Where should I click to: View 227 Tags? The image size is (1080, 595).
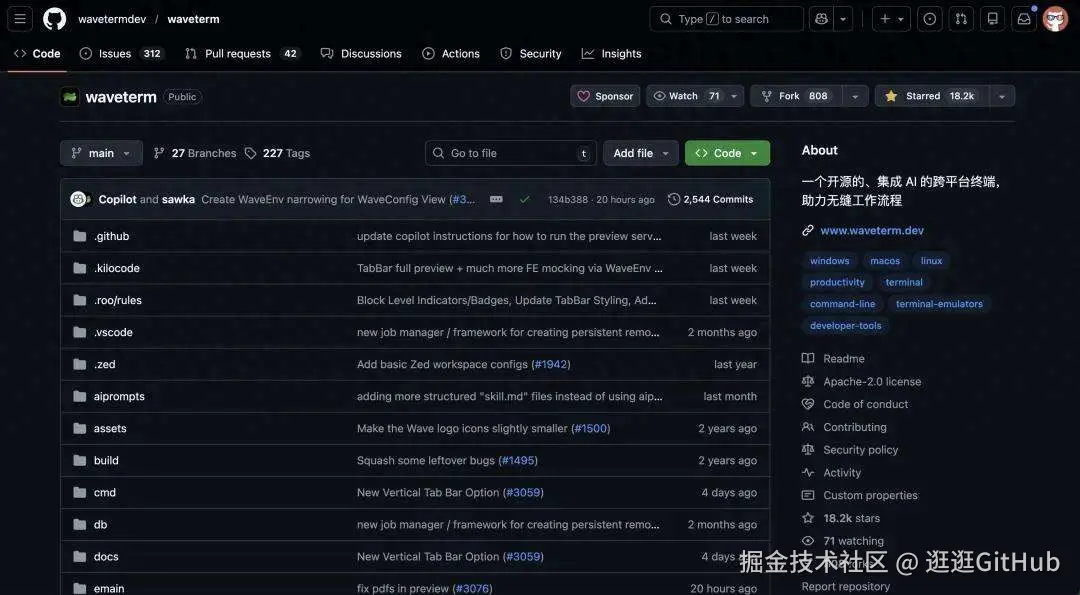pos(278,153)
